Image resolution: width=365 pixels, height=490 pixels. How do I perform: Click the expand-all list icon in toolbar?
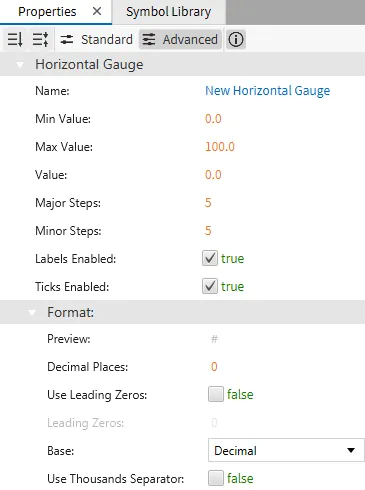[40, 39]
